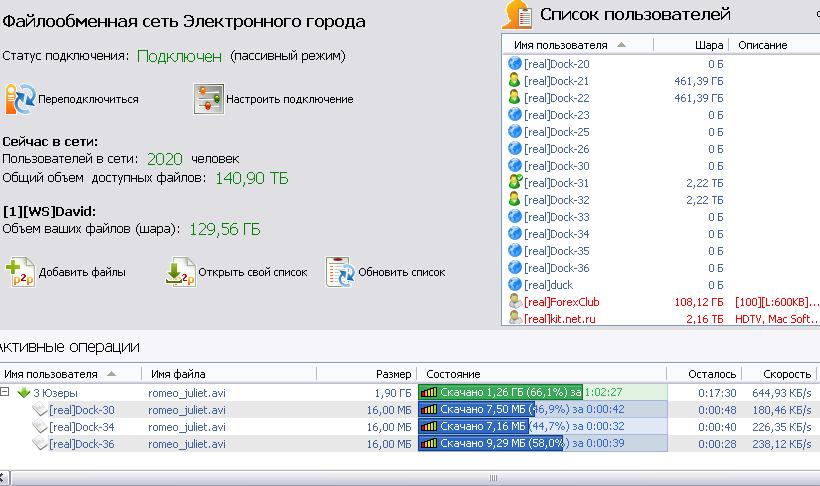Click the Добавить файлы p2p icon
The height and width of the screenshot is (486, 820).
tap(20, 272)
